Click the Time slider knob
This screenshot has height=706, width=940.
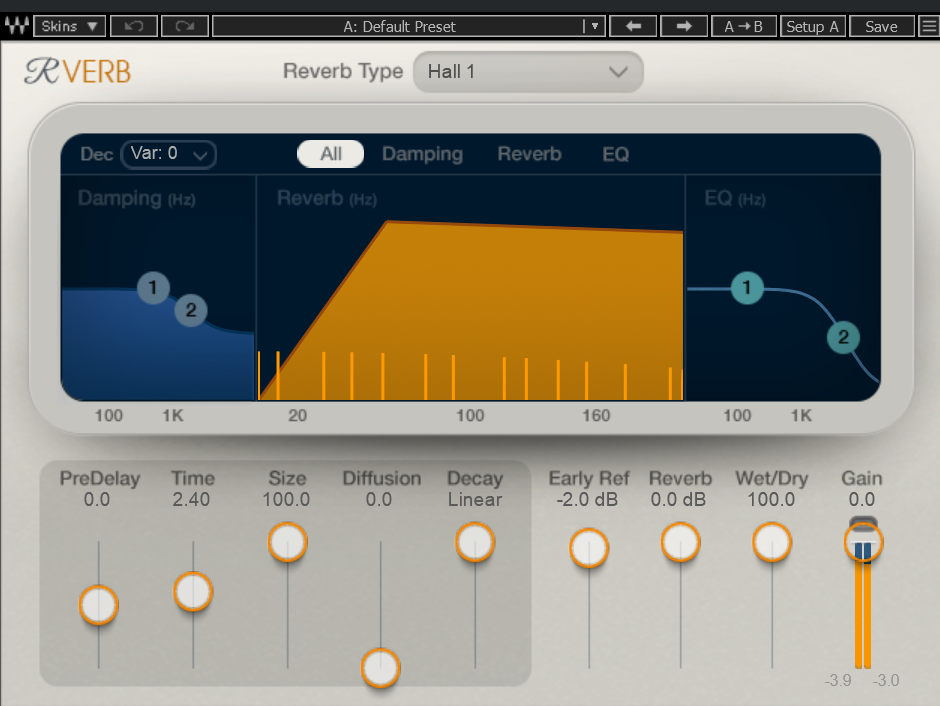pyautogui.click(x=193, y=592)
